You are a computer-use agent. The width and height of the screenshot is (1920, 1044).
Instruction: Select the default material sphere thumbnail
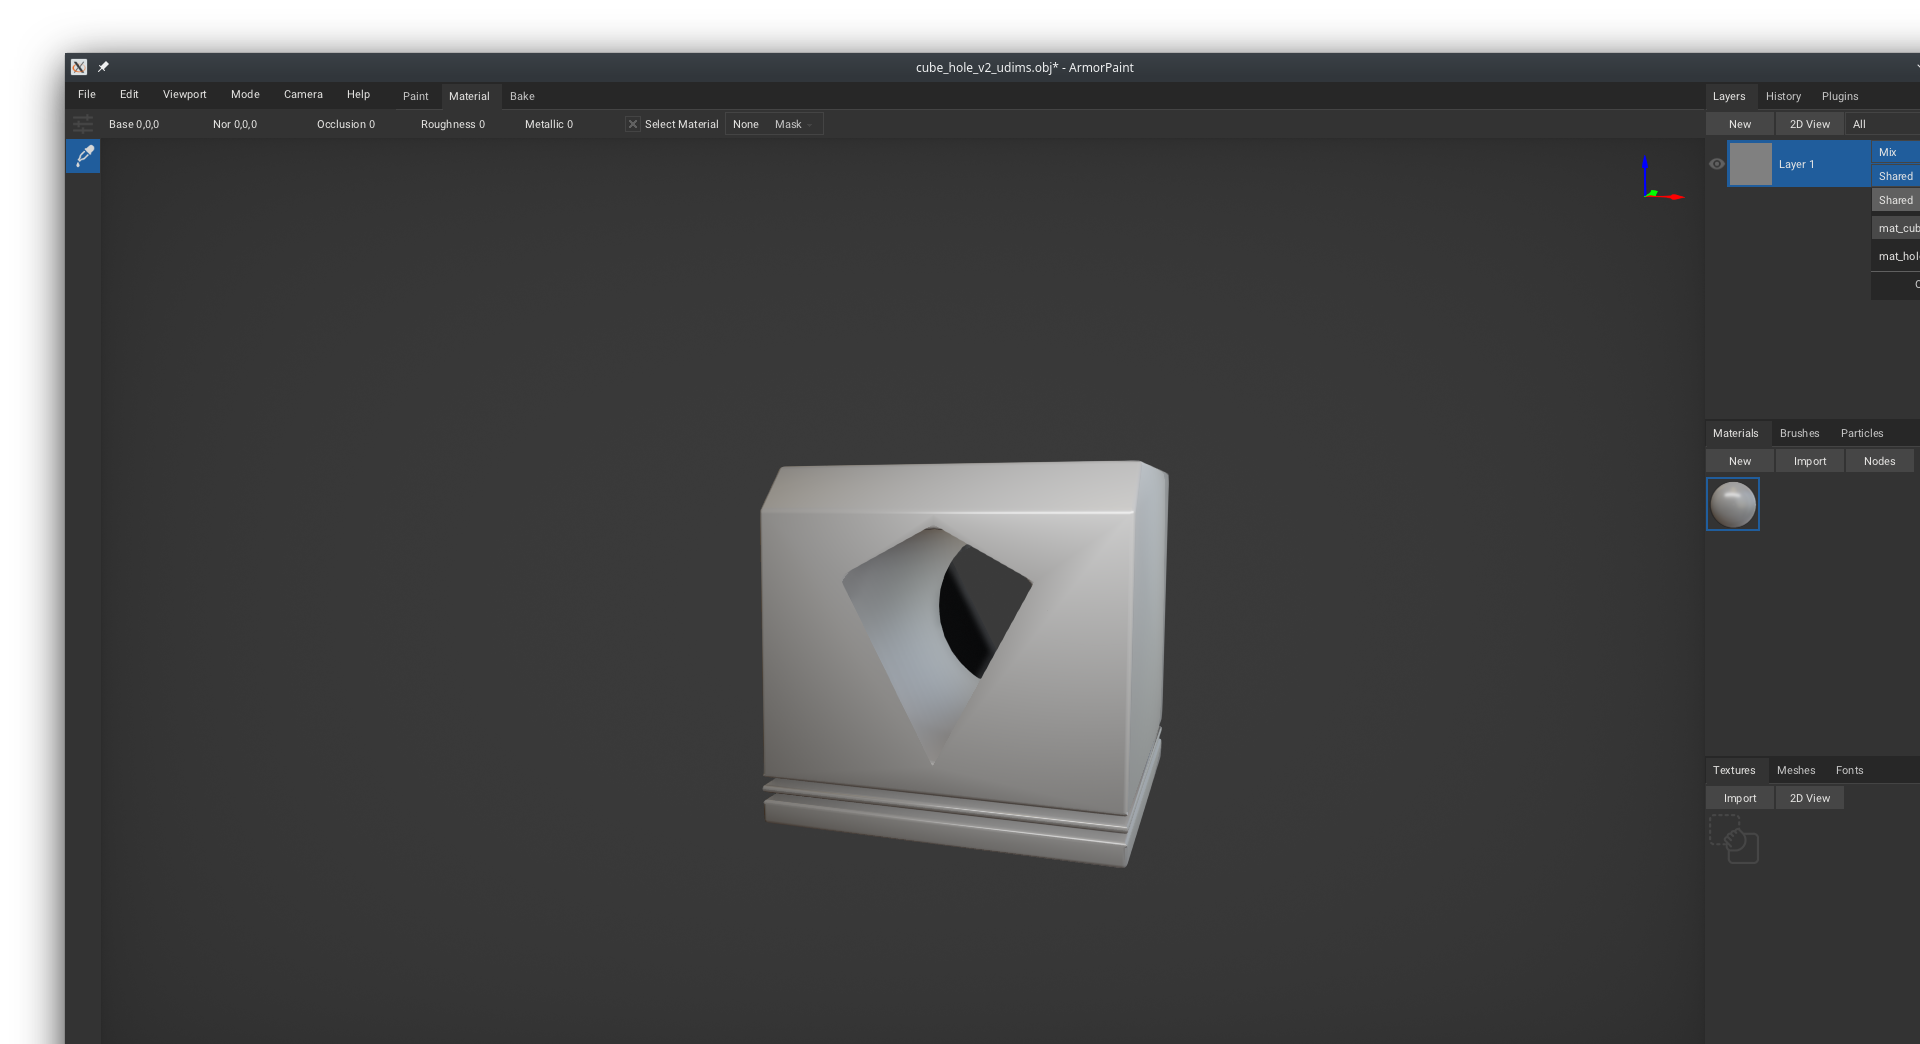[x=1732, y=505]
